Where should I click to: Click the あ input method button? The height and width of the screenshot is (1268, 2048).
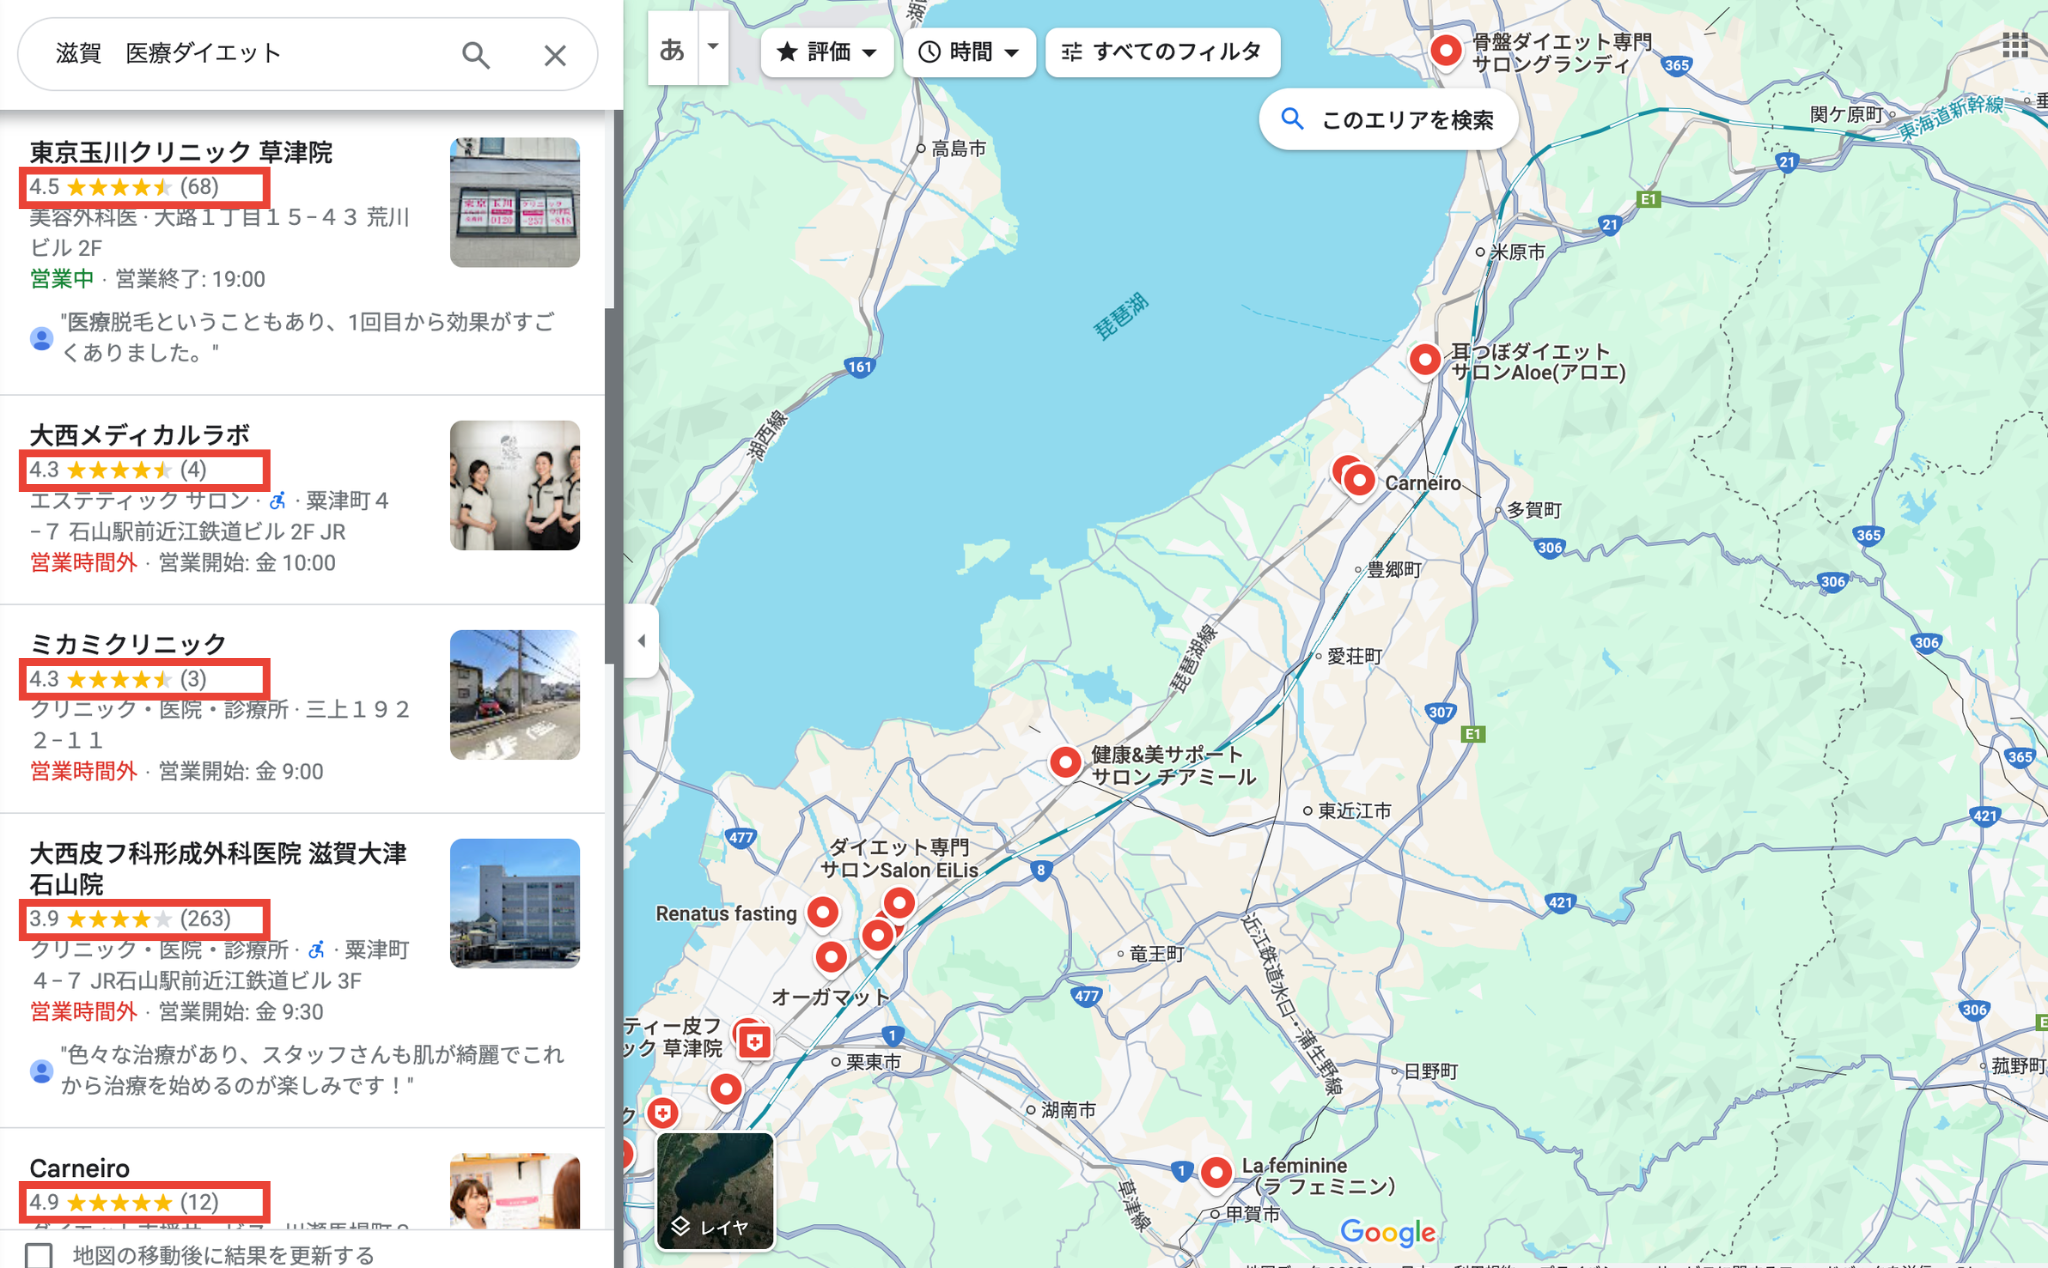coord(673,48)
